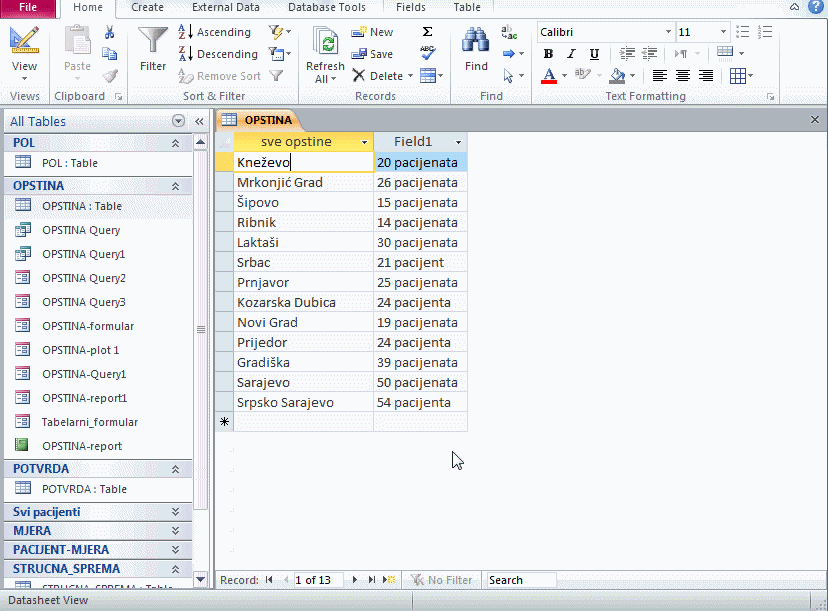Screen dimensions: 828x611
Task: Center the text alignment
Action: click(x=682, y=76)
